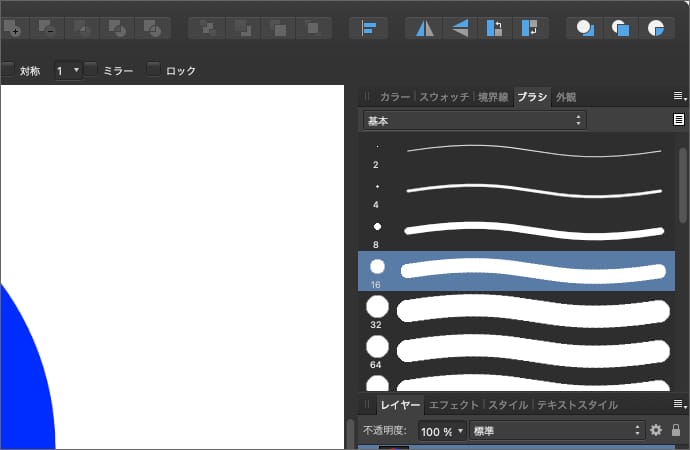The height and width of the screenshot is (450, 690).
Task: Click the Insert Inside Selection icon
Action: coord(656,28)
